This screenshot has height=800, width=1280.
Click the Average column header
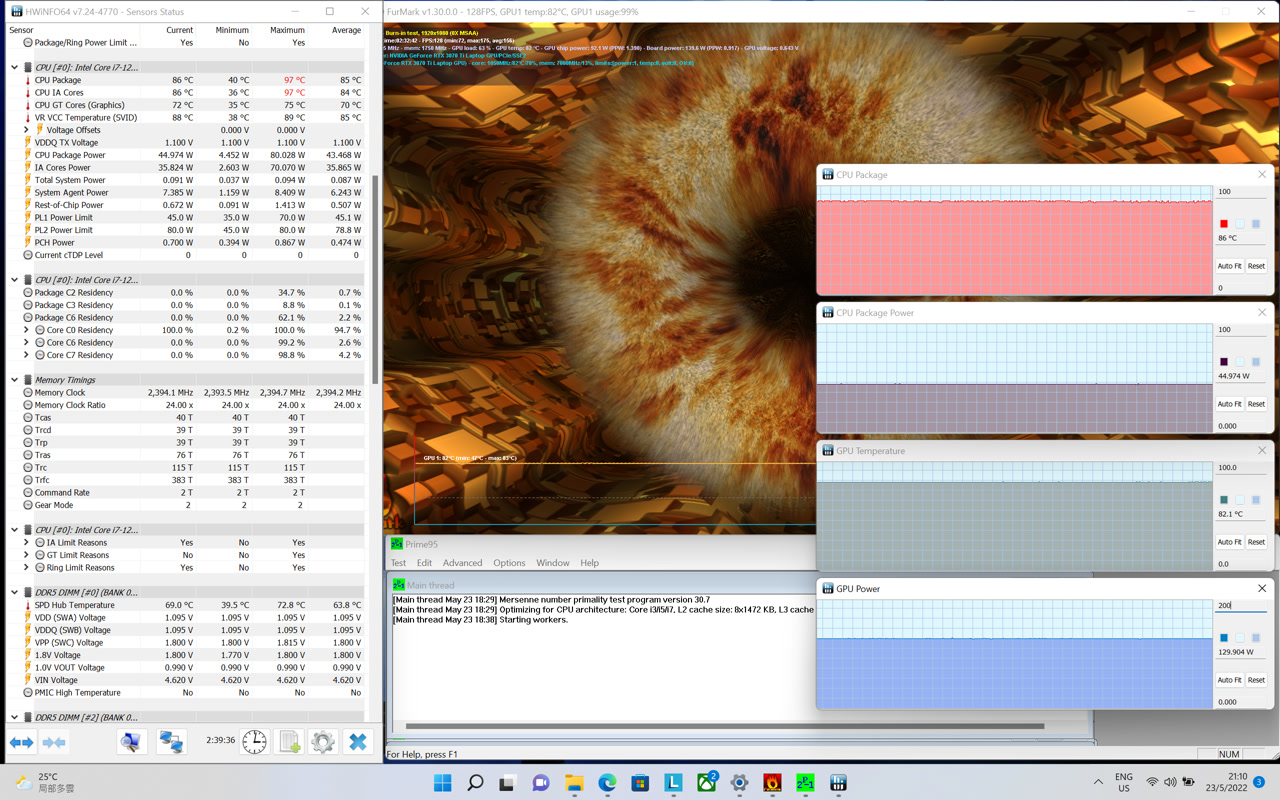346,30
